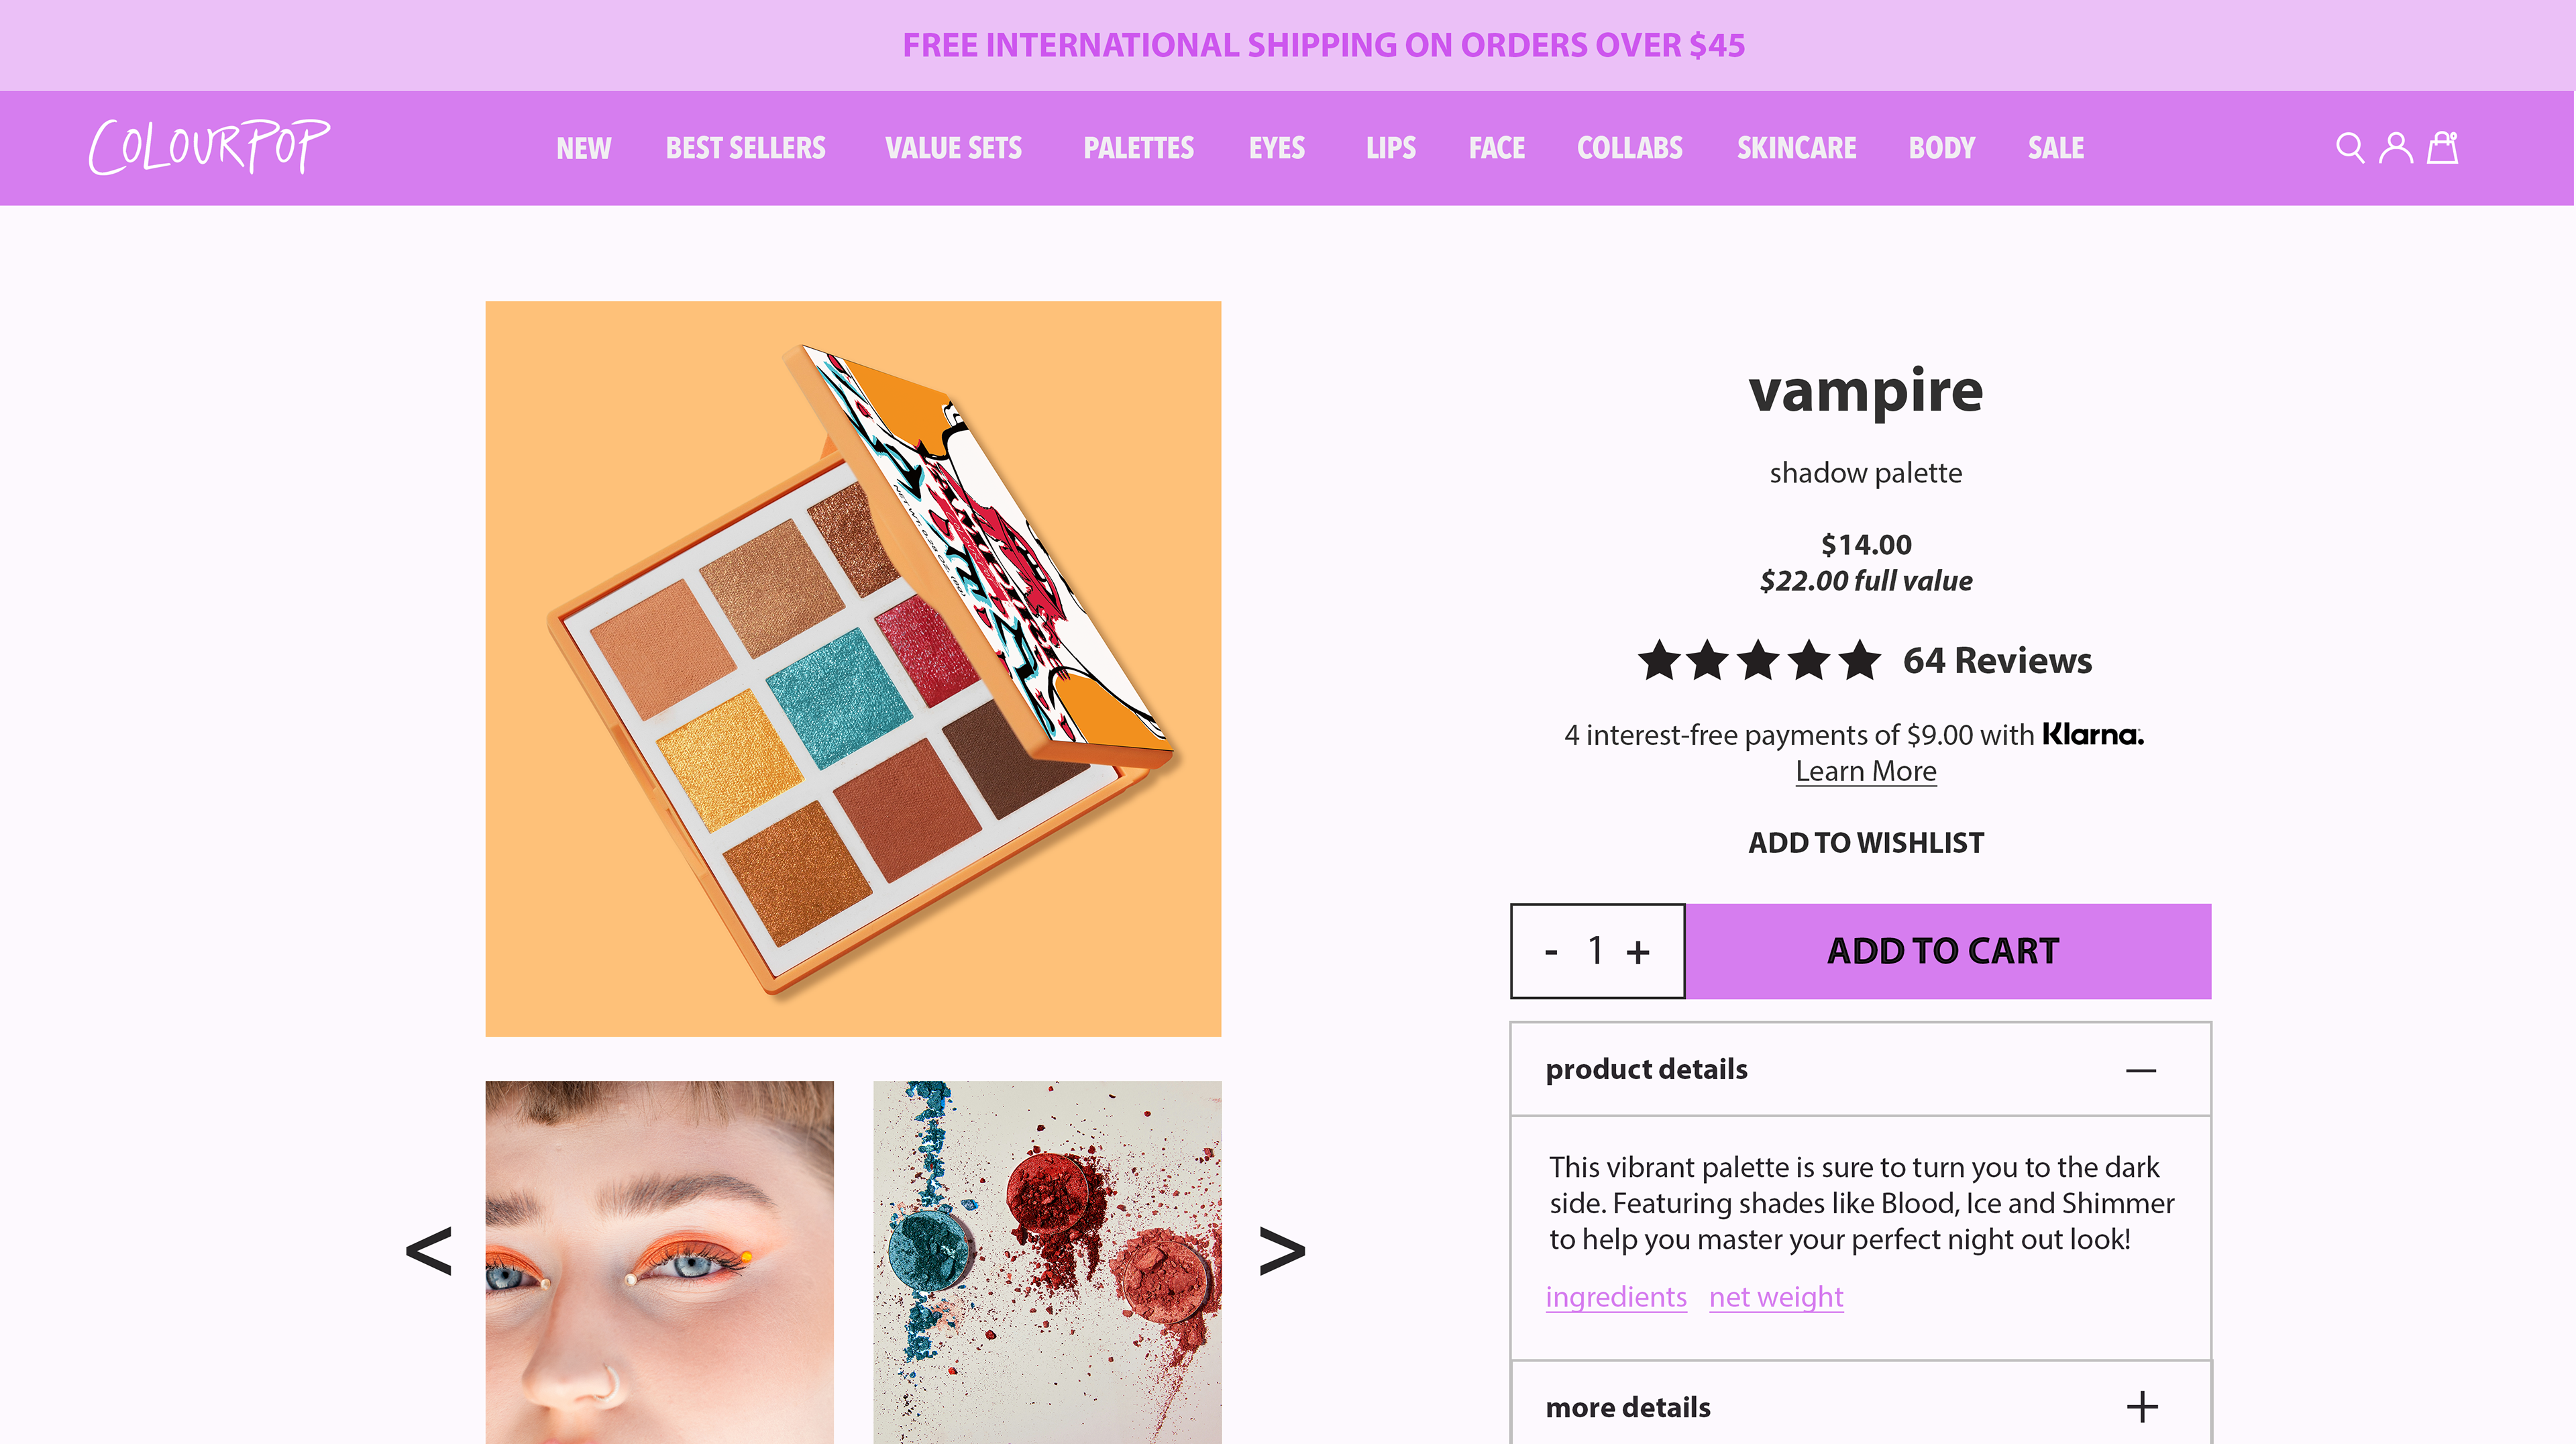Add the vampire palette to cart
The height and width of the screenshot is (1444, 2576).
point(1947,951)
